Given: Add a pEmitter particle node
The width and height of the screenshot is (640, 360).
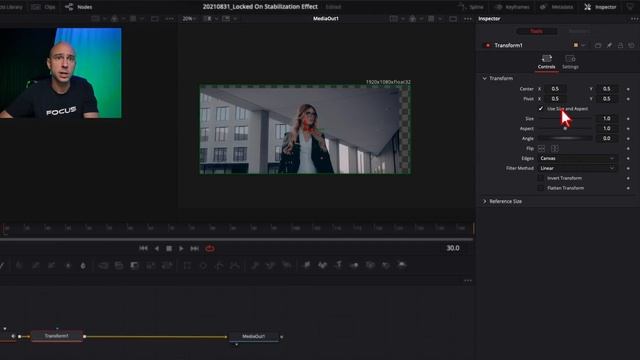Looking at the screenshot, I should [x=255, y=266].
